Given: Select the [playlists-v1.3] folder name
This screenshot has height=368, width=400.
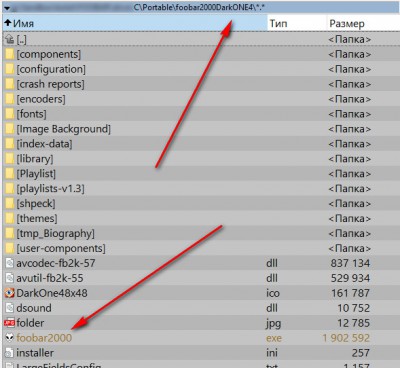Looking at the screenshot, I should (50, 189).
